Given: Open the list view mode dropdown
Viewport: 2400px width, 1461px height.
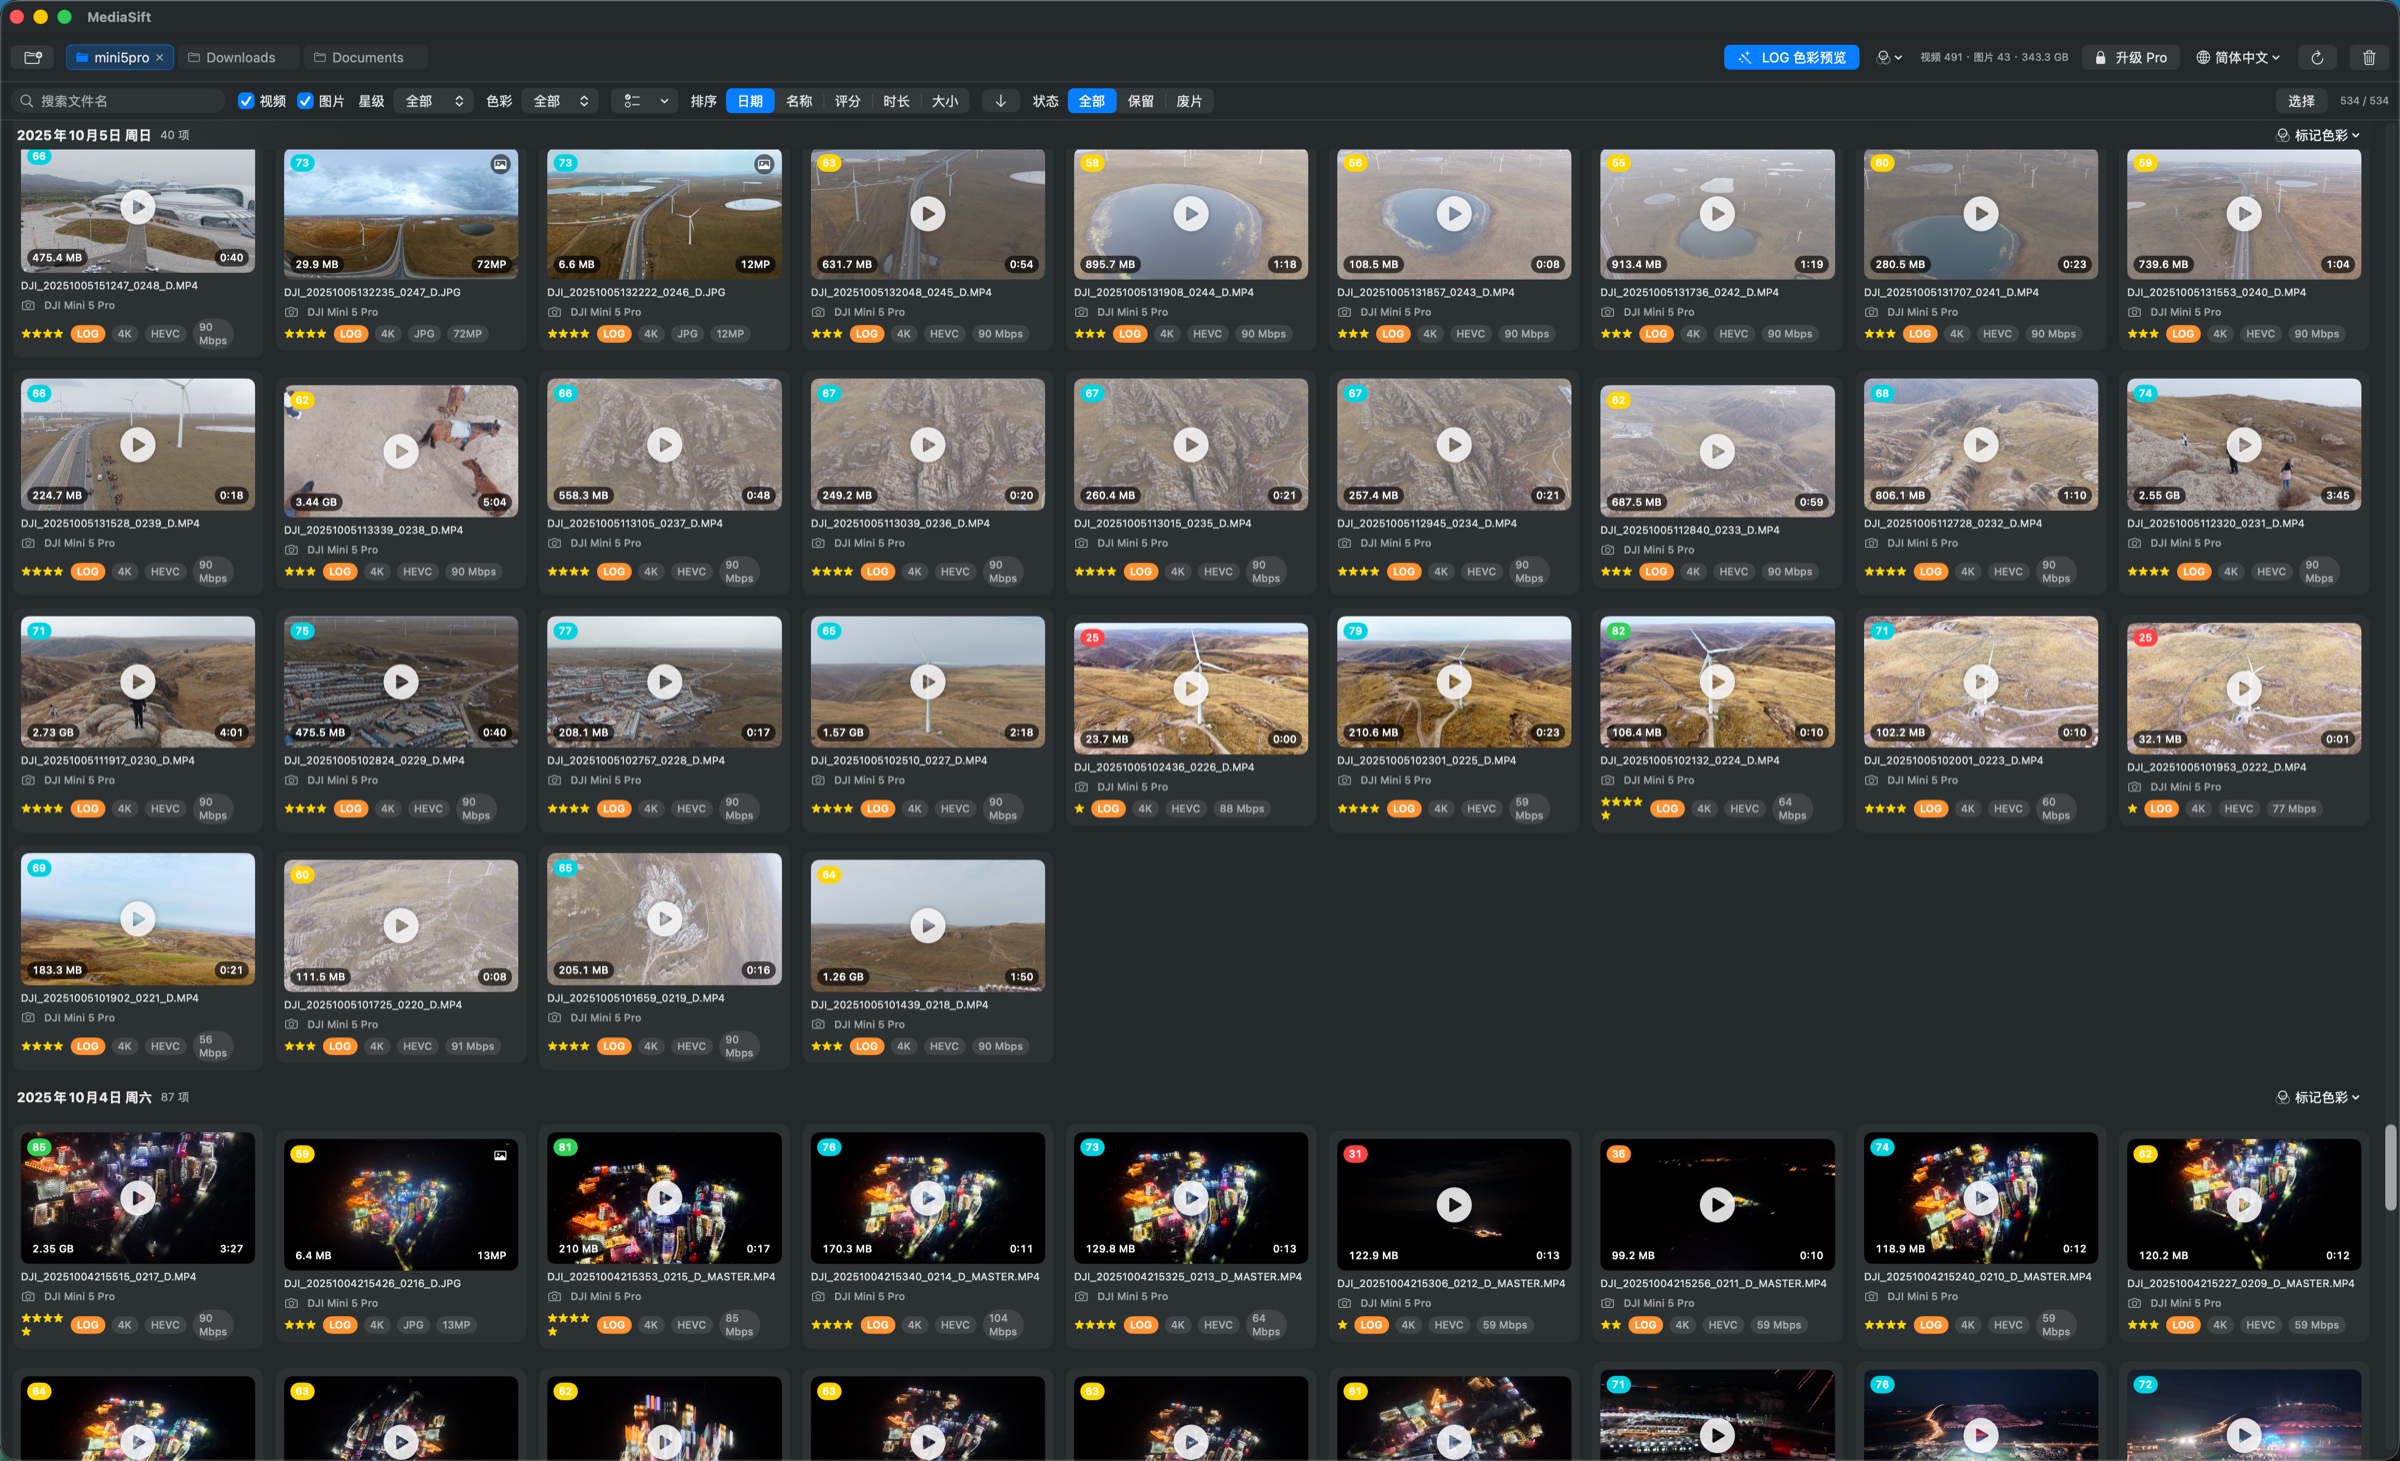Looking at the screenshot, I should [645, 101].
